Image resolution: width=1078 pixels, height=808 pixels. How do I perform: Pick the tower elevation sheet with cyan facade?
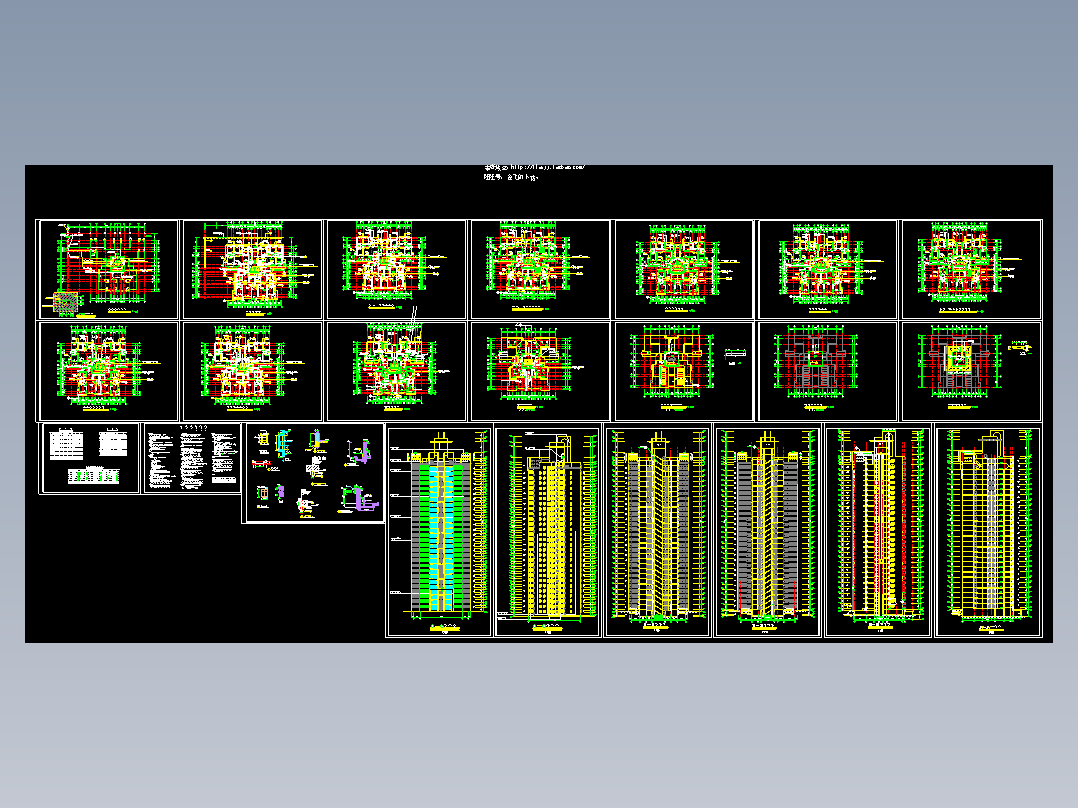point(439,532)
